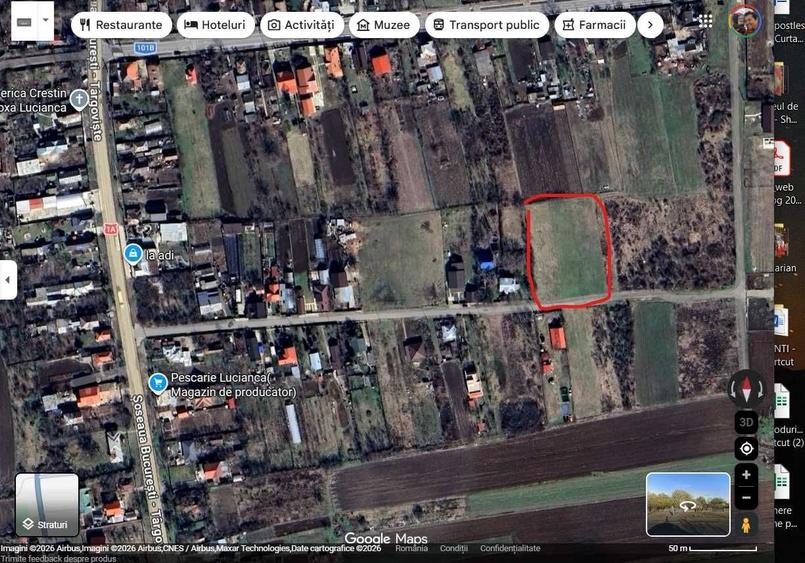Toggle the 3D view button
The height and width of the screenshot is (563, 805).
[746, 422]
